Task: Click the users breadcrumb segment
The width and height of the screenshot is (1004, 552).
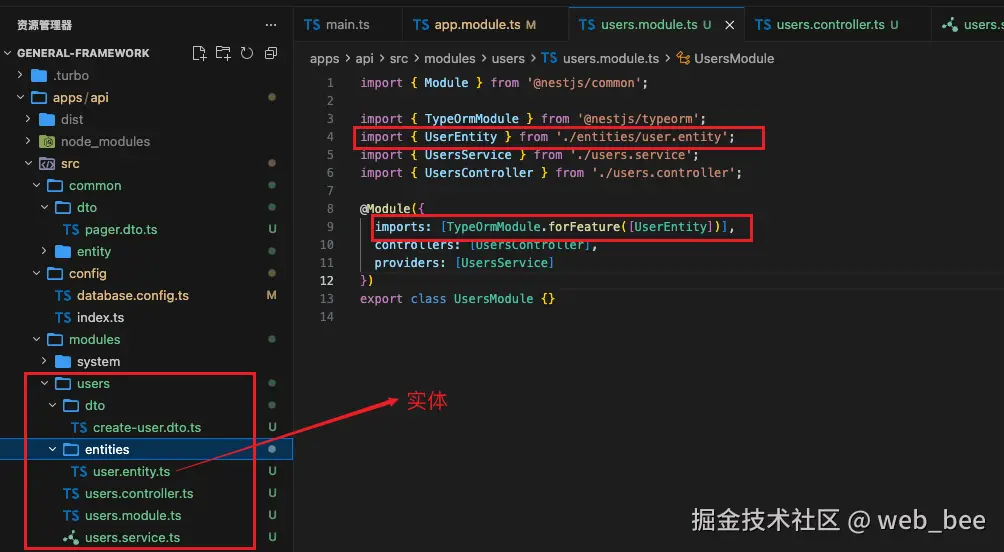Action: 508,58
